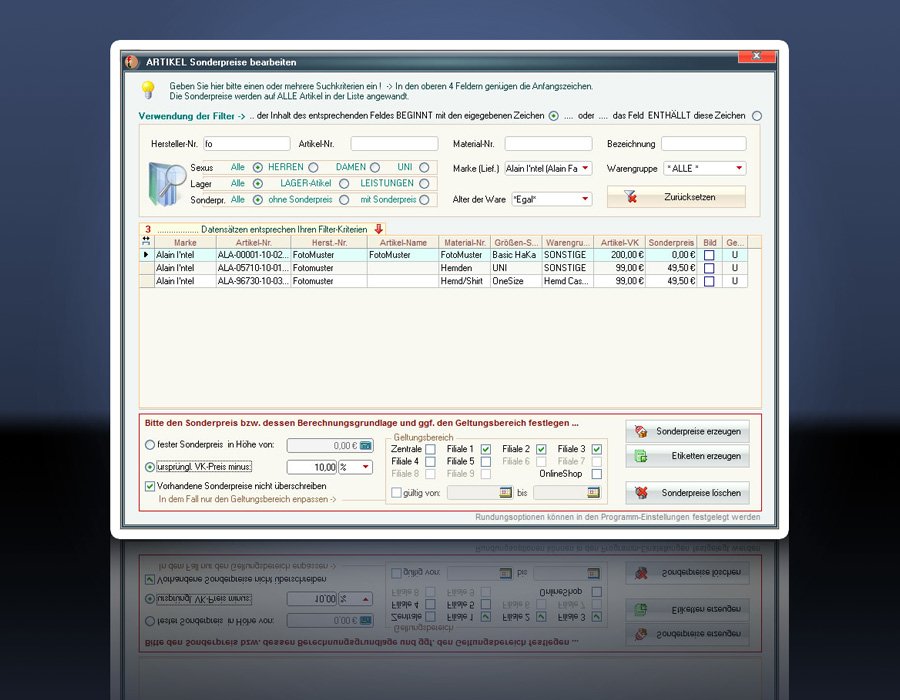Select BEGINNT filter mode radio button
The width and height of the screenshot is (900, 700).
tap(553, 116)
